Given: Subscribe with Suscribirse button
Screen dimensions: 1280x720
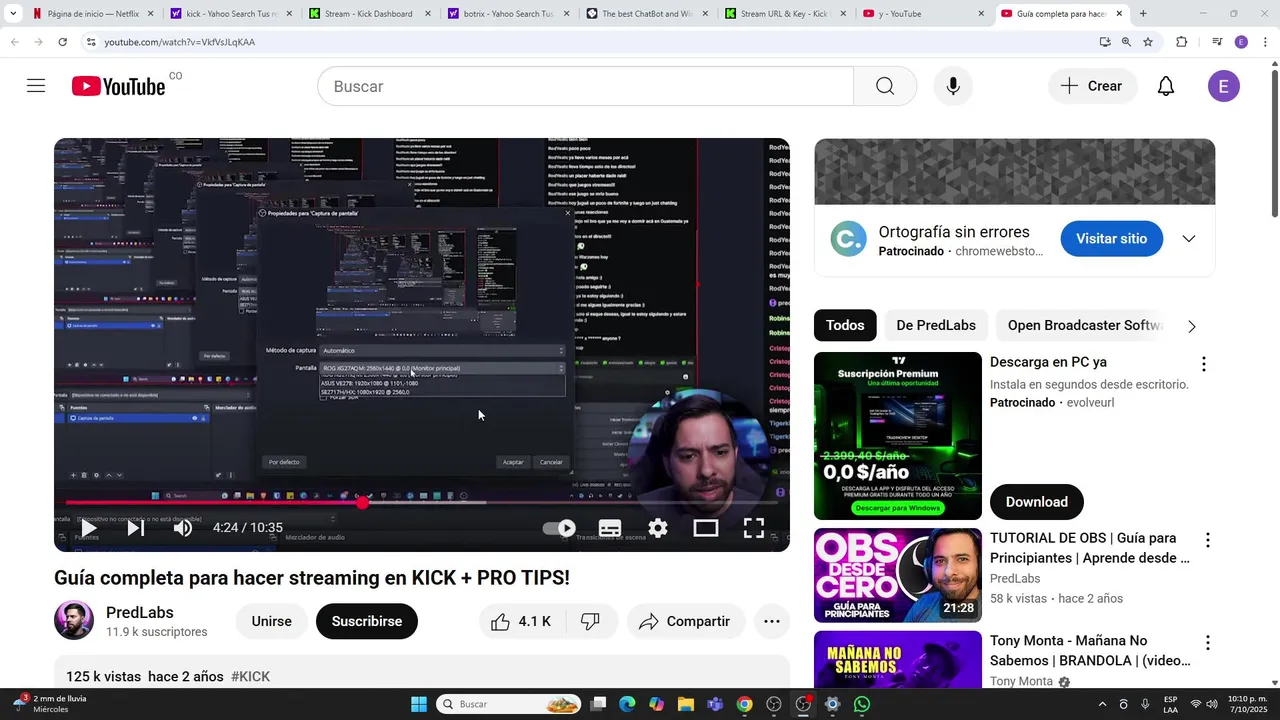Looking at the screenshot, I should [x=367, y=621].
